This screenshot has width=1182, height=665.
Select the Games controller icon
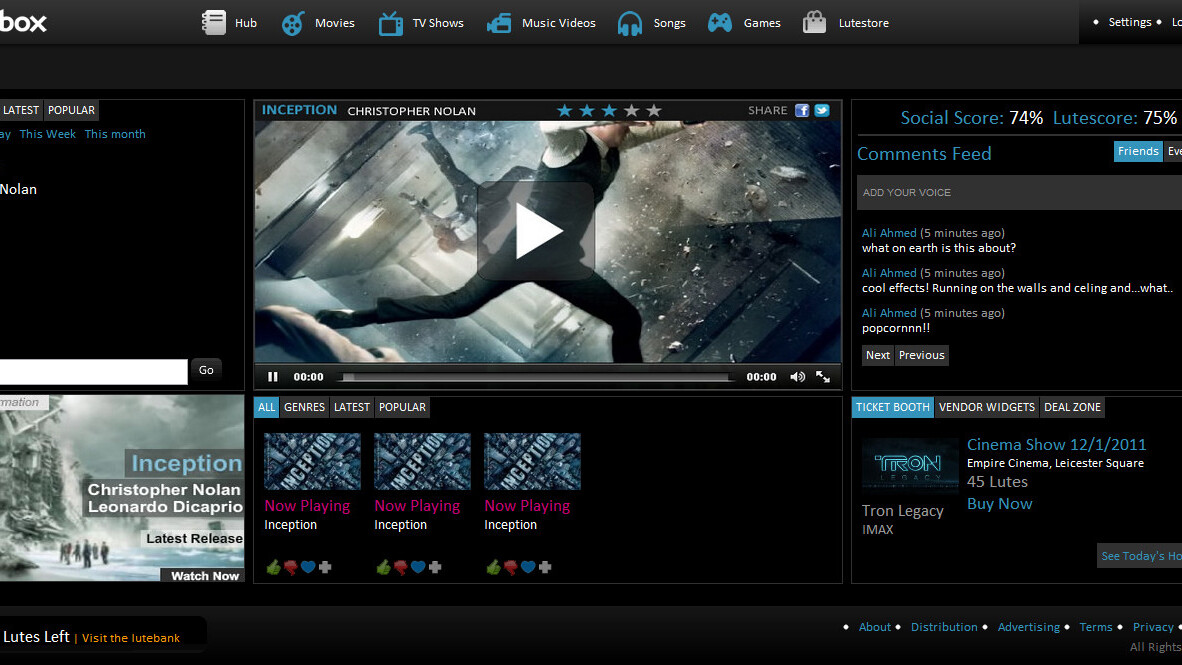[x=720, y=23]
